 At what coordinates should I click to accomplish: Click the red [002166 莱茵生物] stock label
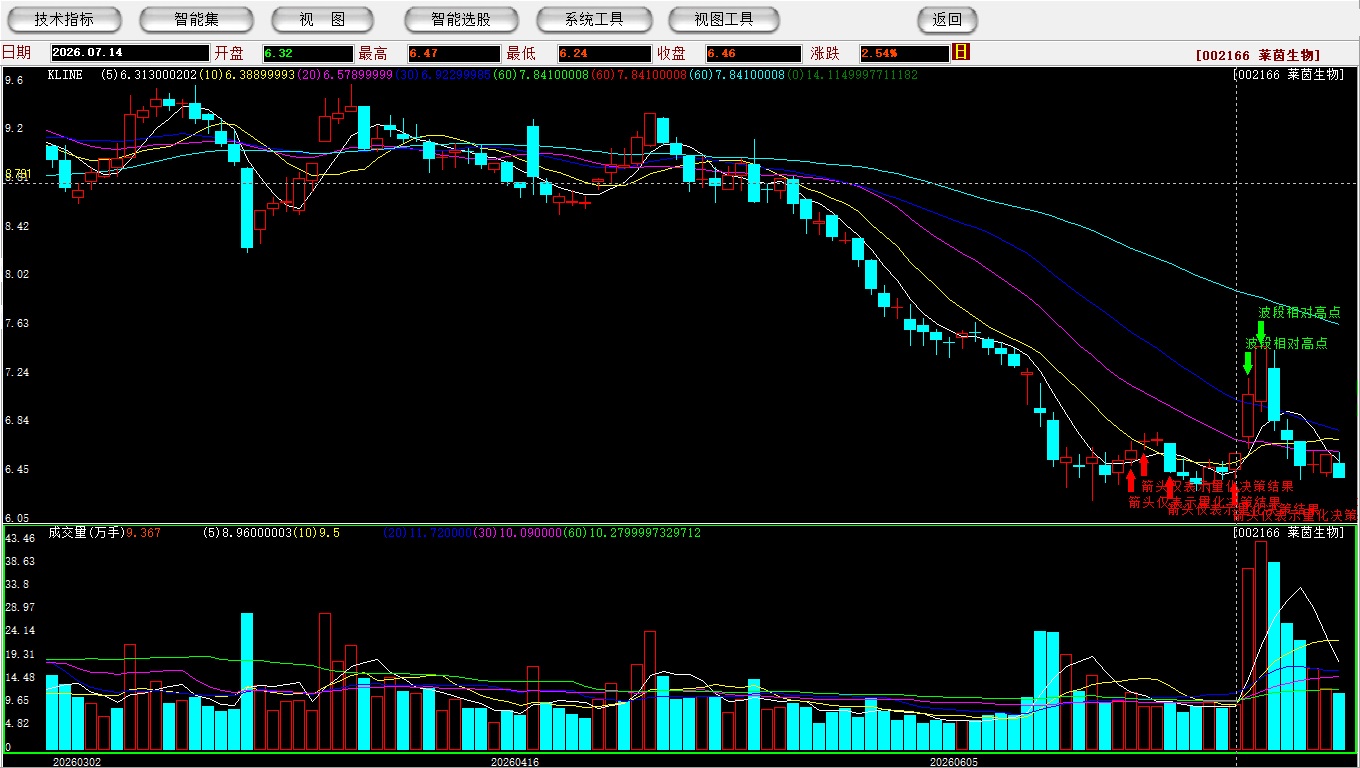1257,55
